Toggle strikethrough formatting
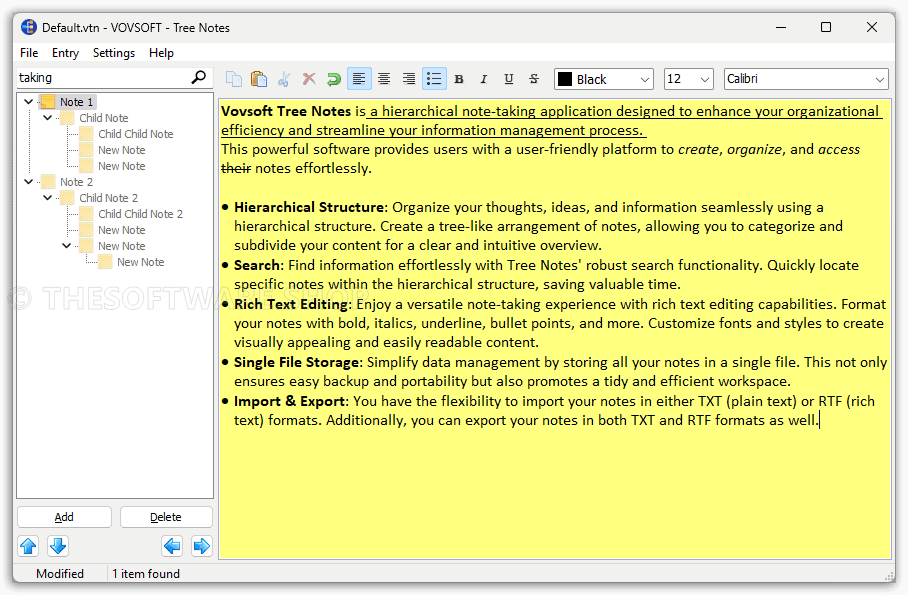Screen dimensions: 908x595 (534, 79)
